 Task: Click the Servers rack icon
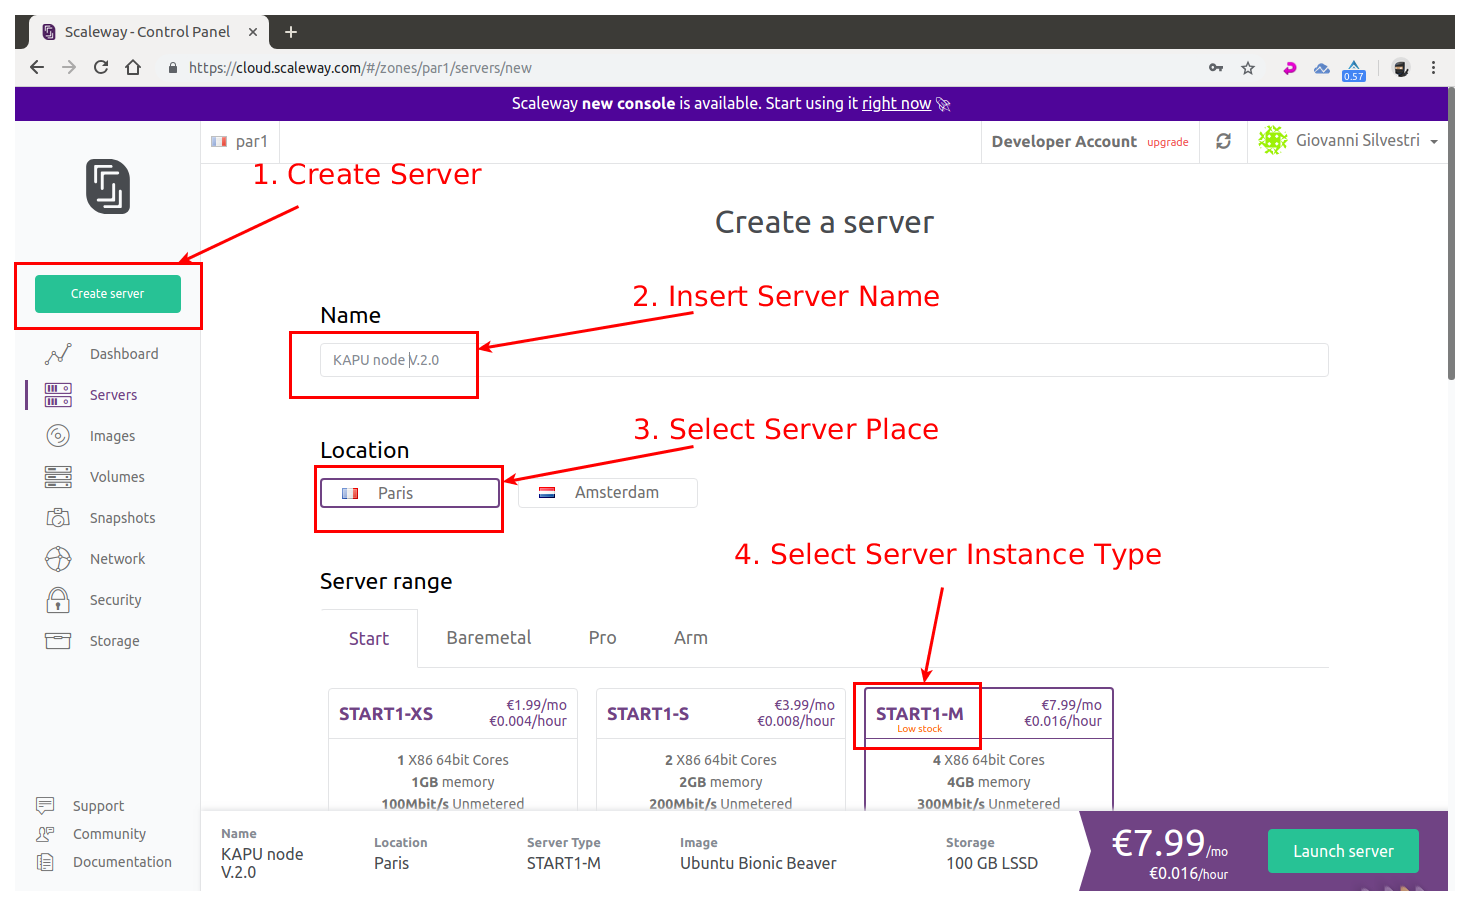(58, 395)
